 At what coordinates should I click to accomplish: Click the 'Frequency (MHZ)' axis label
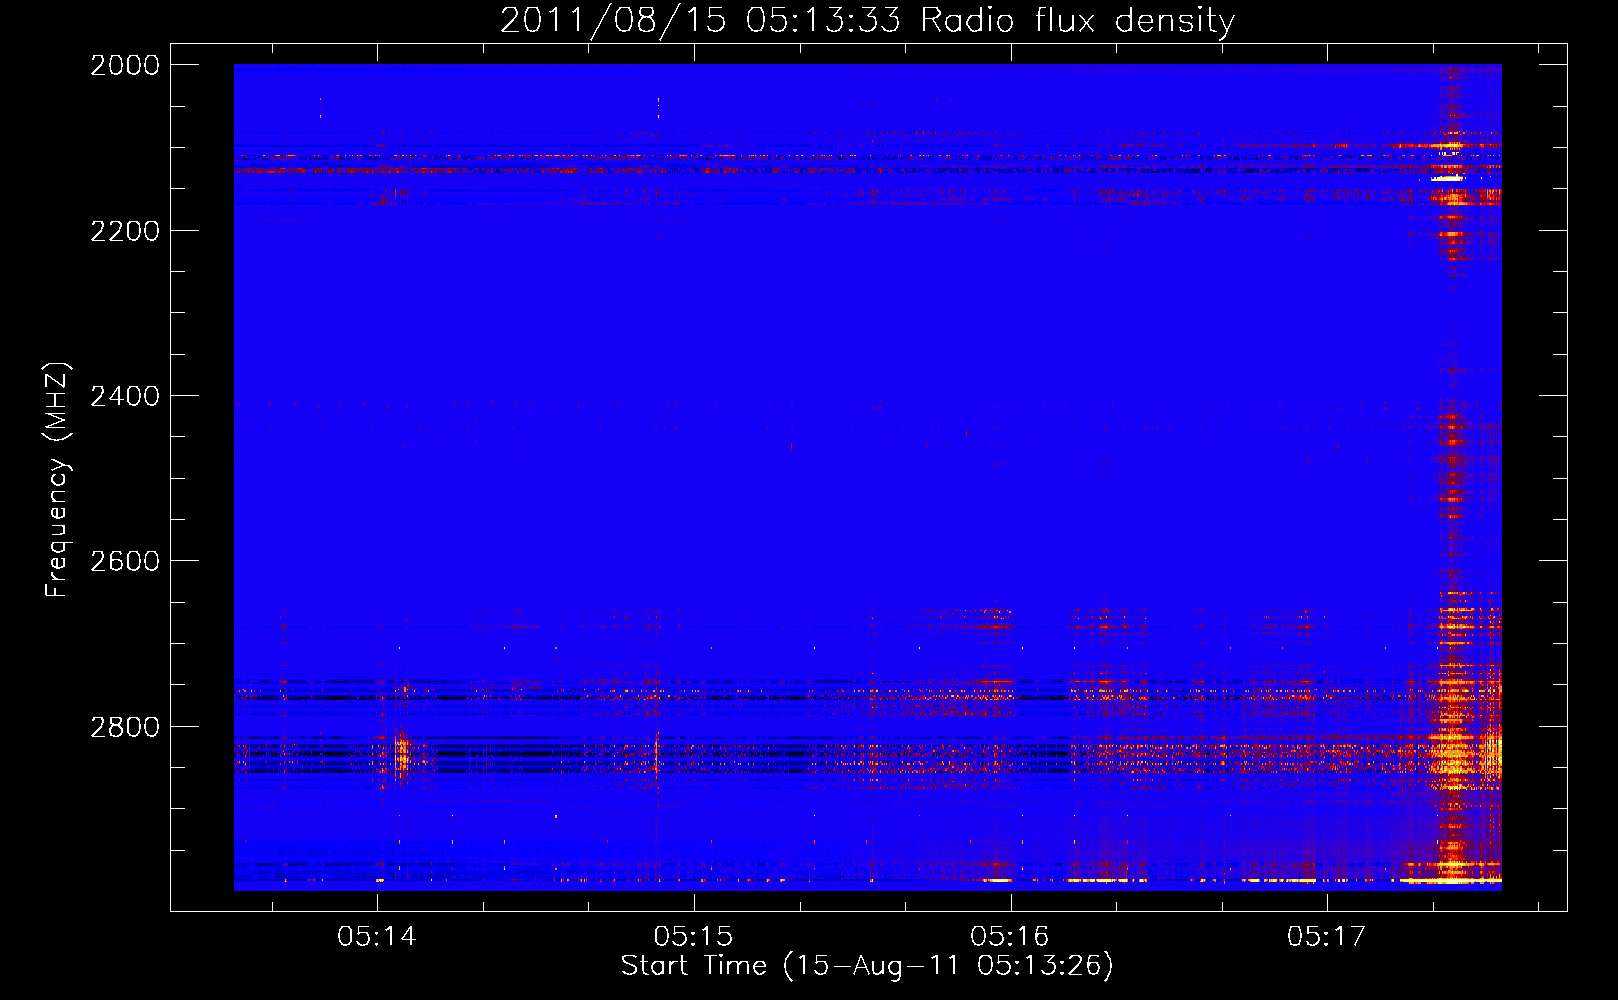[57, 480]
